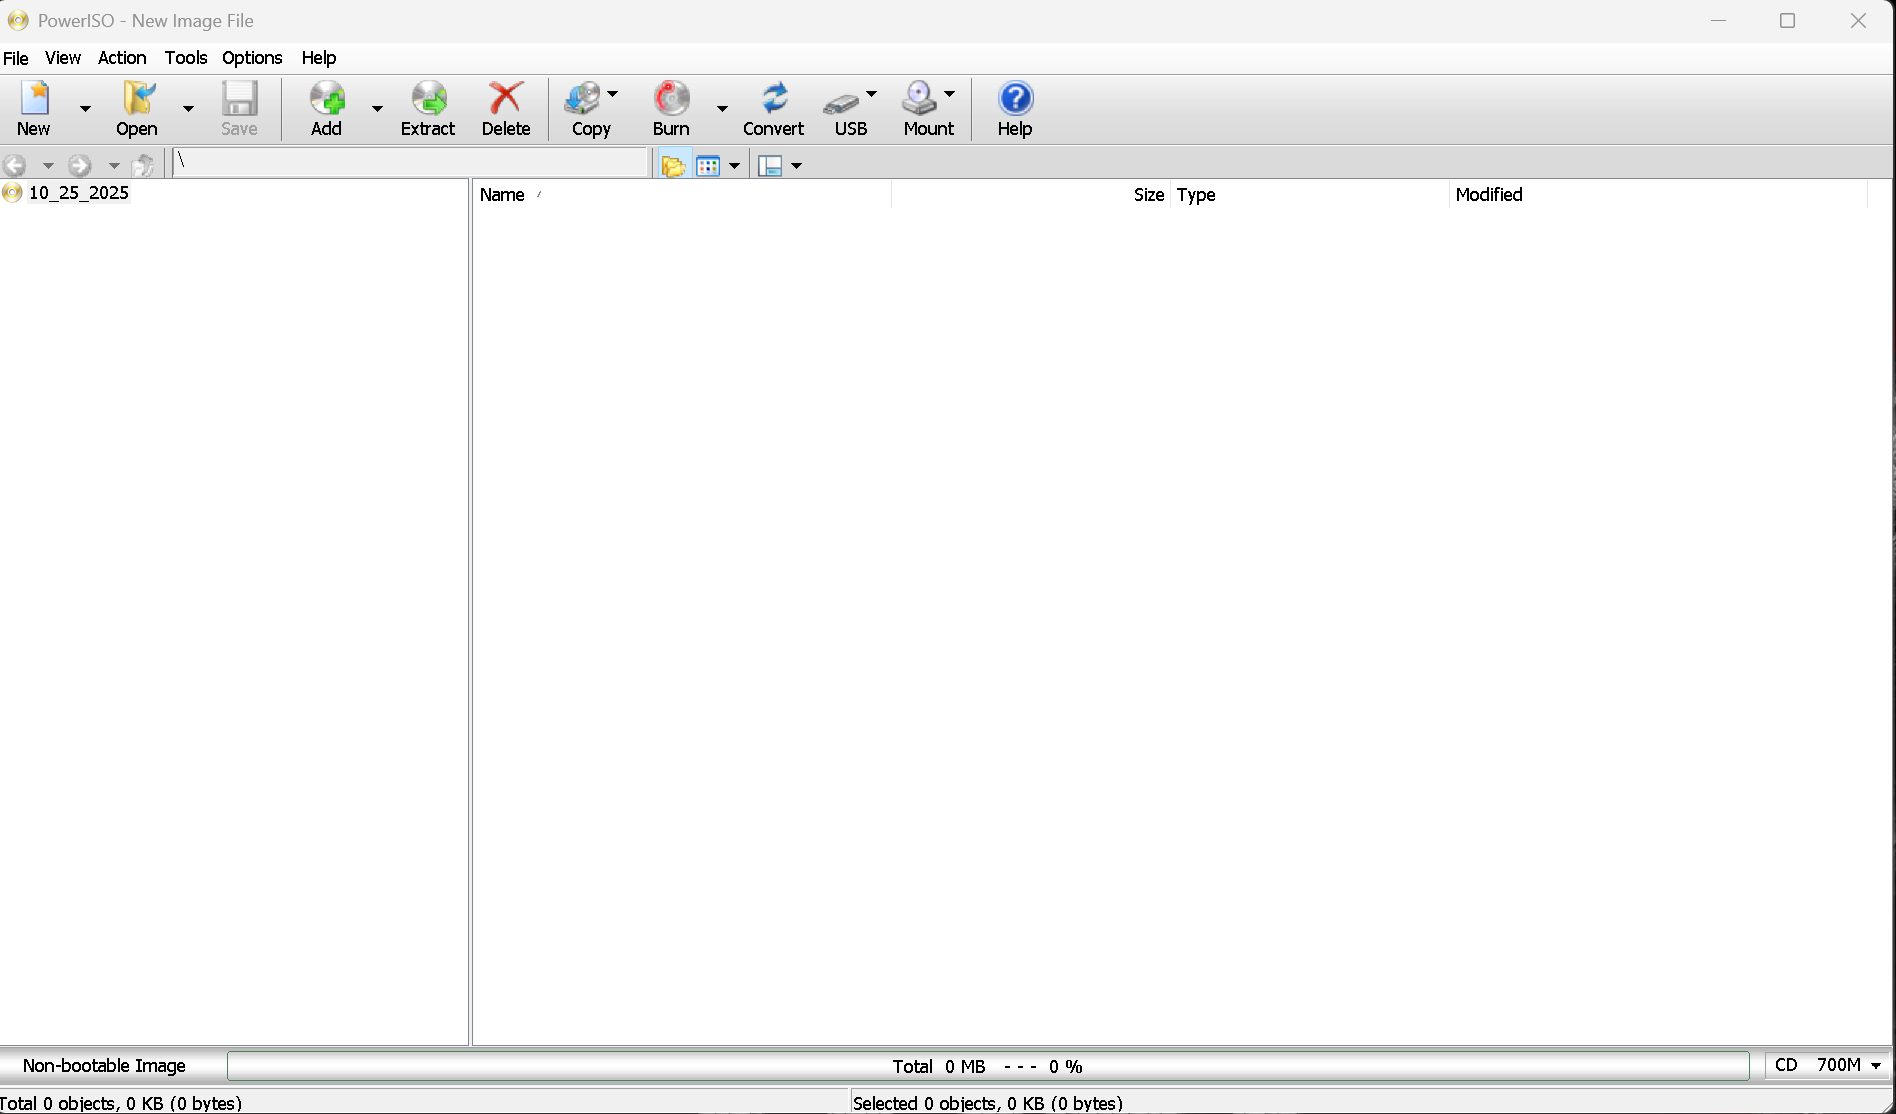Open the File menu

16,58
